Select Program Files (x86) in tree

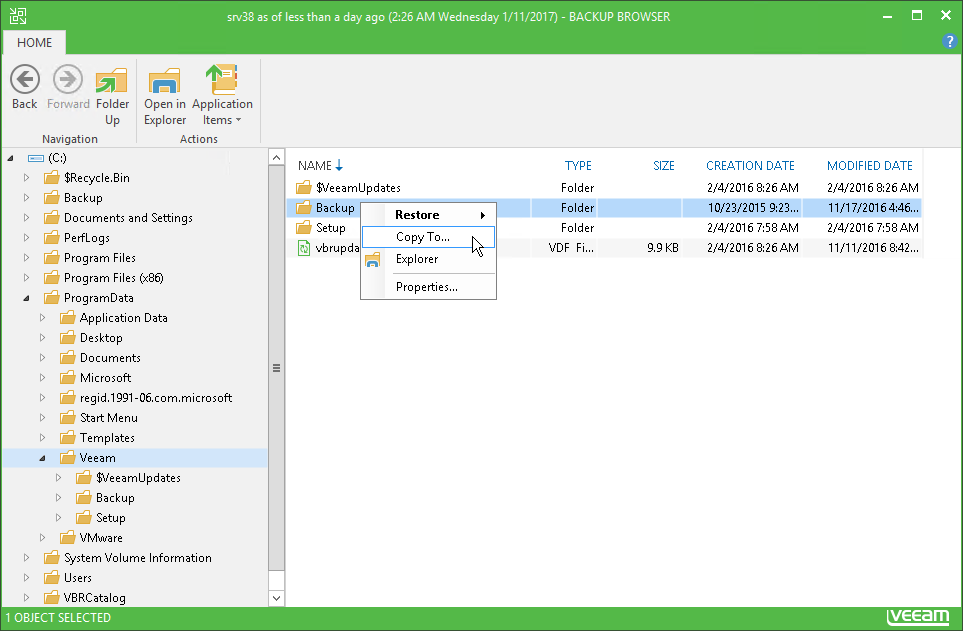pyautogui.click(x=114, y=278)
